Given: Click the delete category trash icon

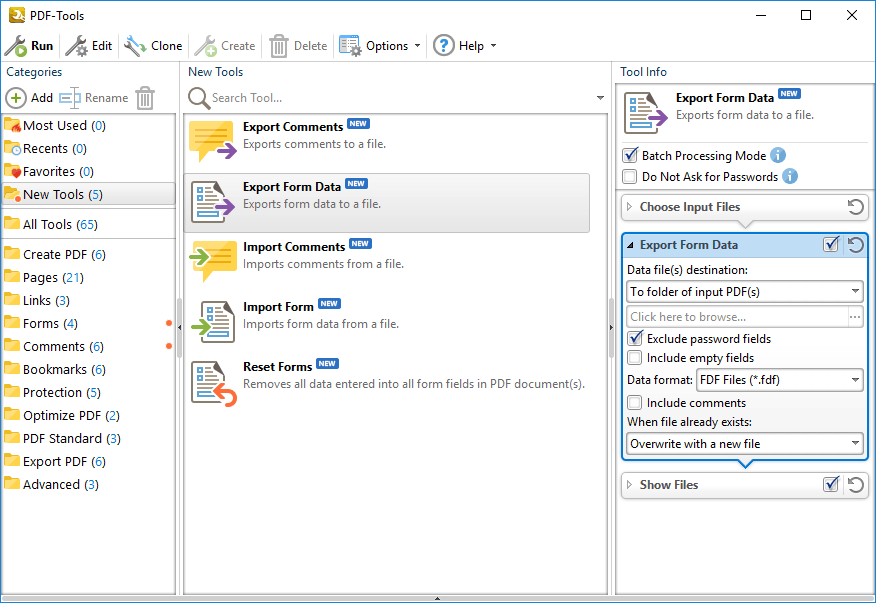Looking at the screenshot, I should (145, 98).
